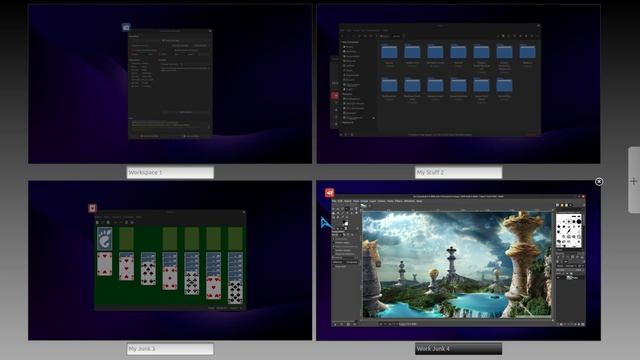Screen dimensions: 640x360
Task: Switch to the file manager window in My Stuff 2
Action: tap(440, 80)
